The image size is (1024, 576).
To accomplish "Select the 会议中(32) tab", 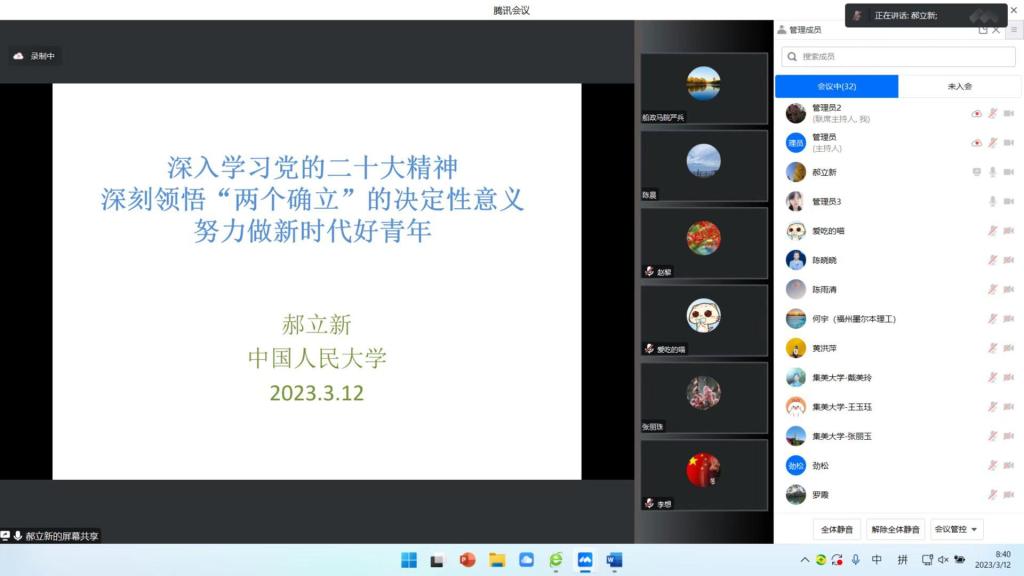I will [x=837, y=86].
